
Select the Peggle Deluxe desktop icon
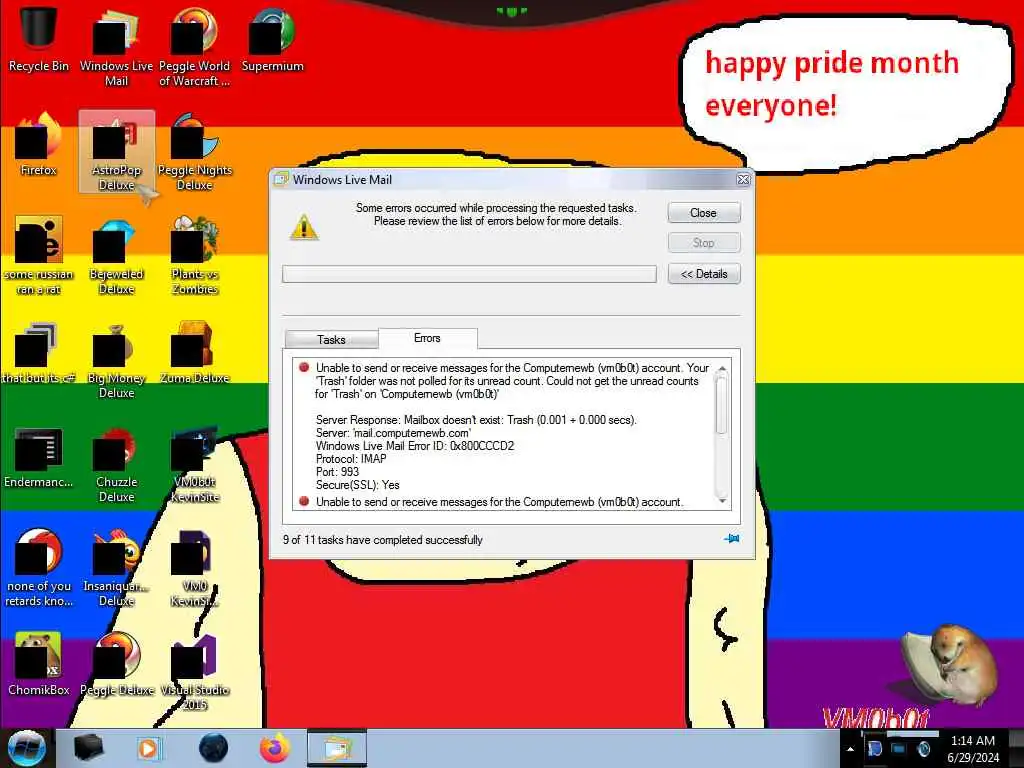[x=116, y=663]
